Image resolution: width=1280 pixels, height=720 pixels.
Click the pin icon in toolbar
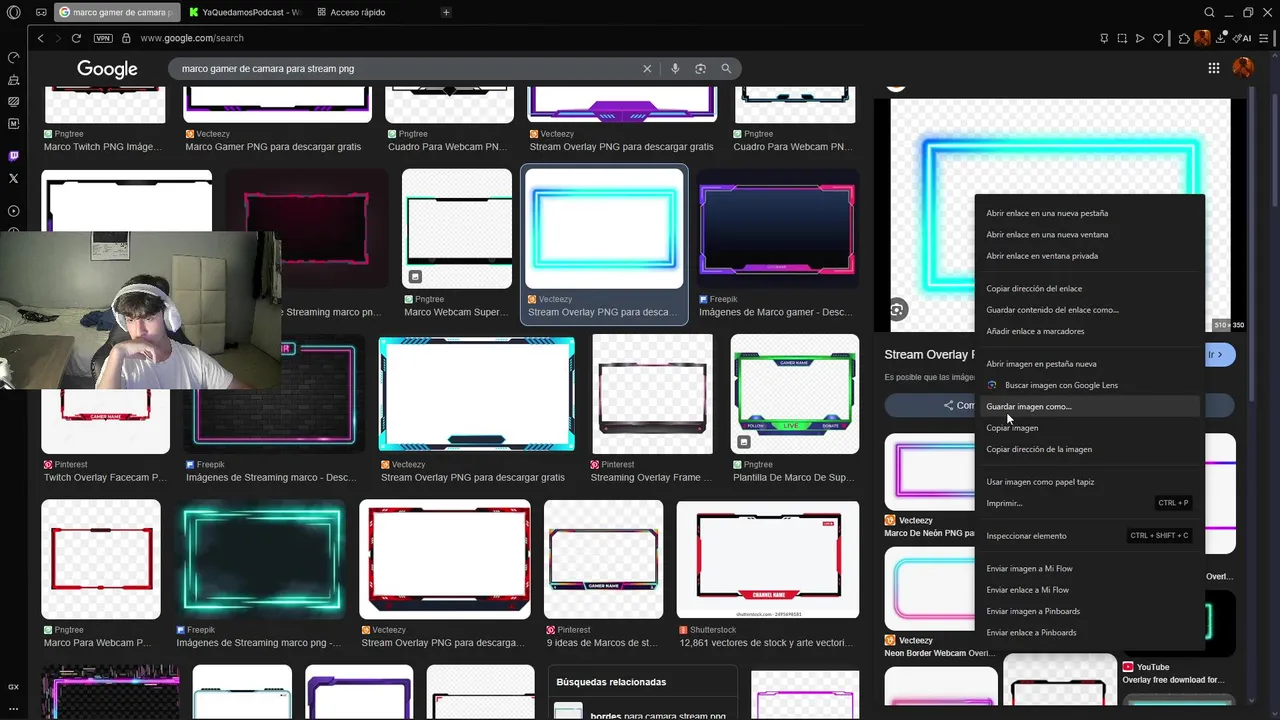tap(1104, 38)
